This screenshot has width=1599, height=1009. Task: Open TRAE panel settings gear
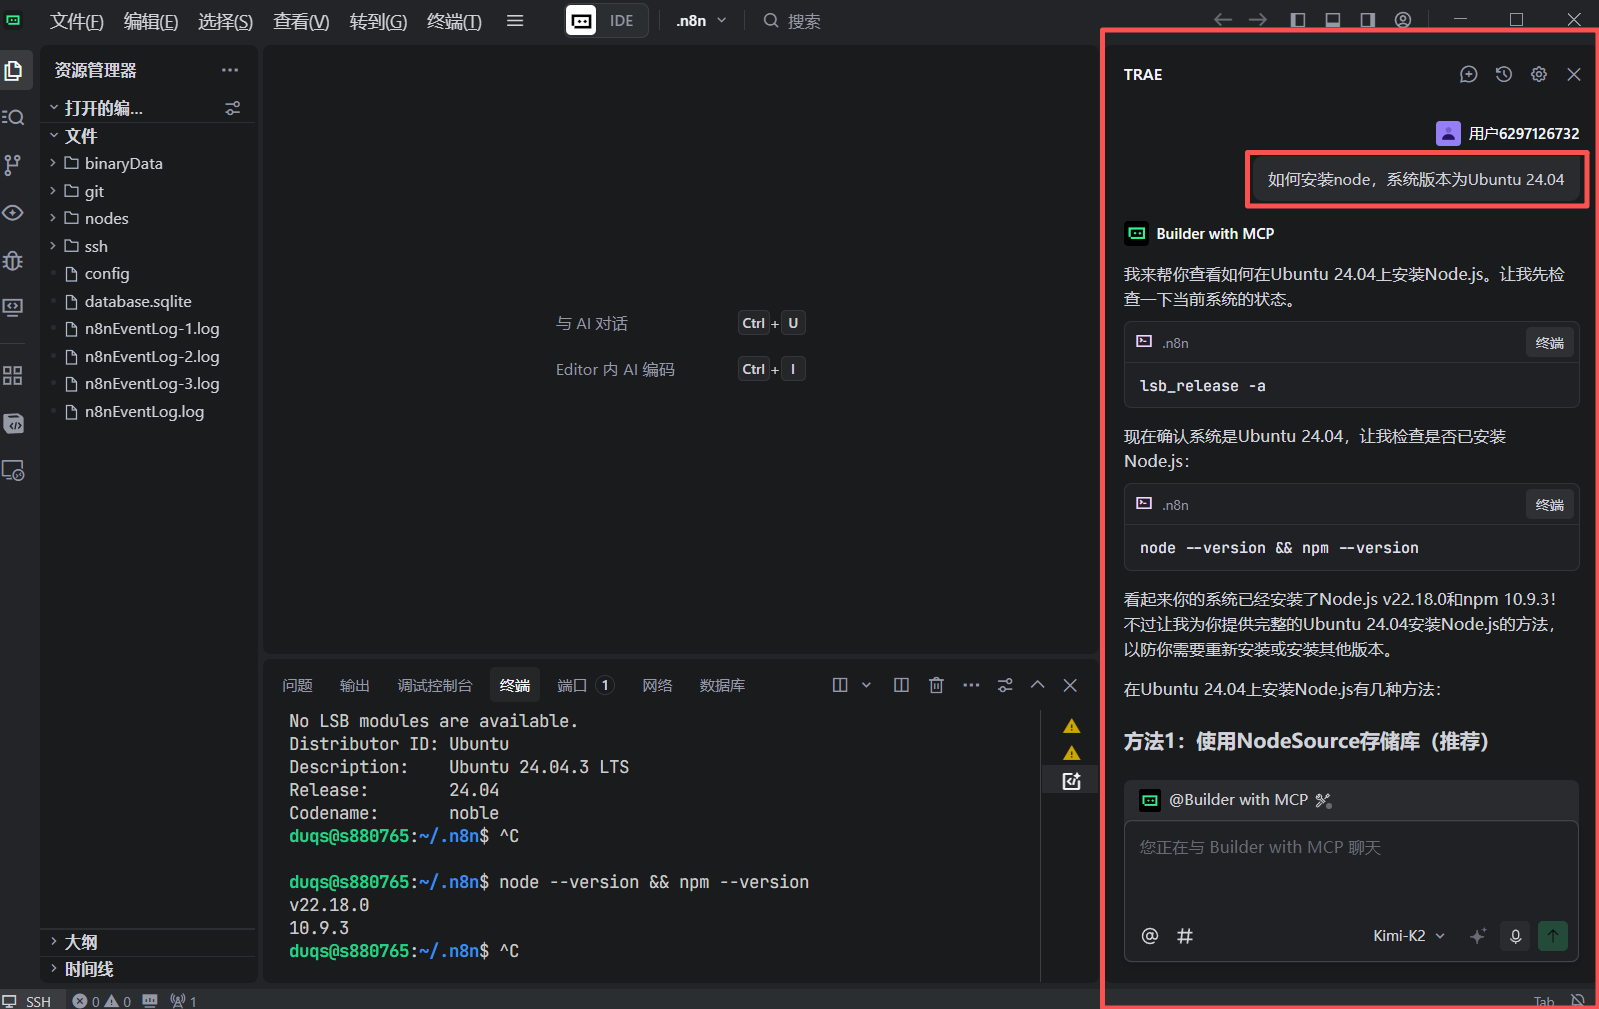pos(1539,74)
